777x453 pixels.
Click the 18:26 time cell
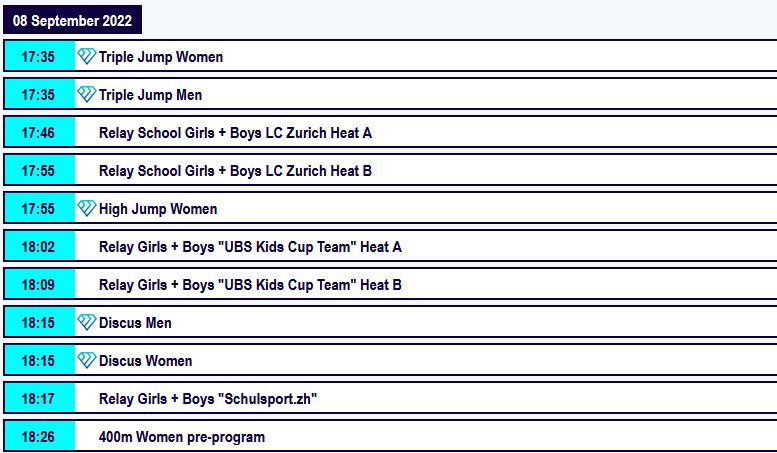tap(39, 436)
